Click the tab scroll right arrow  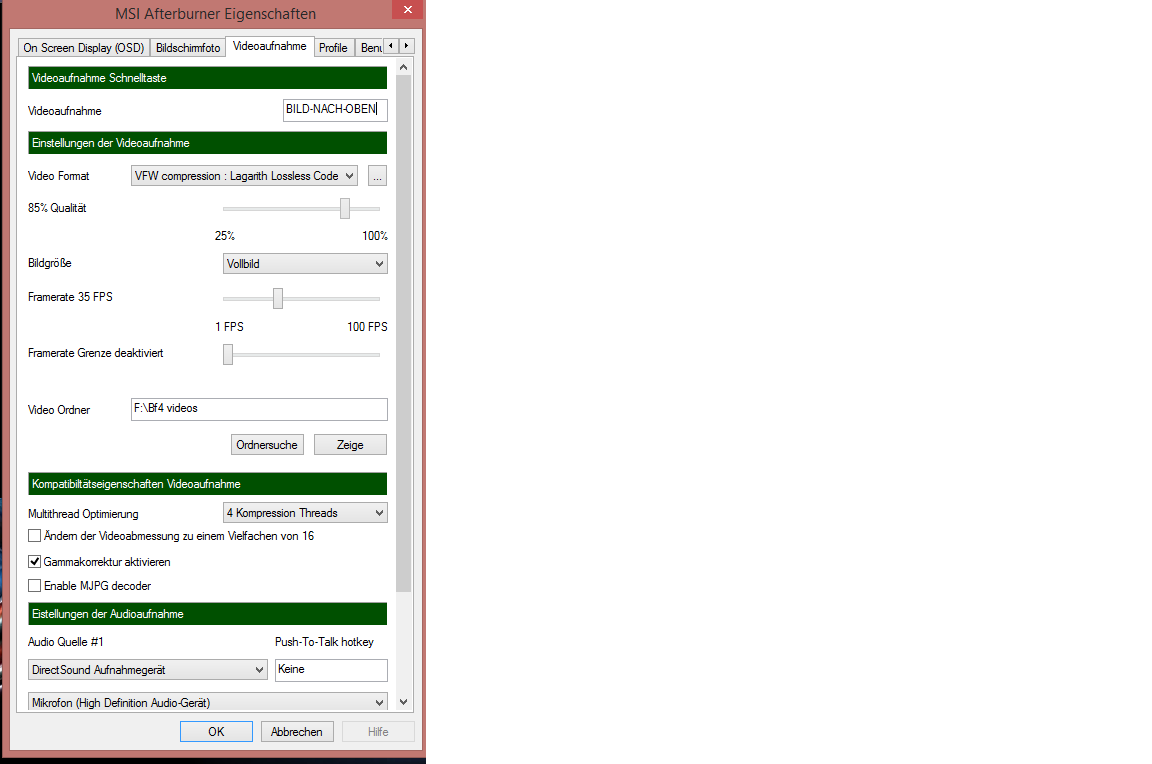point(406,46)
